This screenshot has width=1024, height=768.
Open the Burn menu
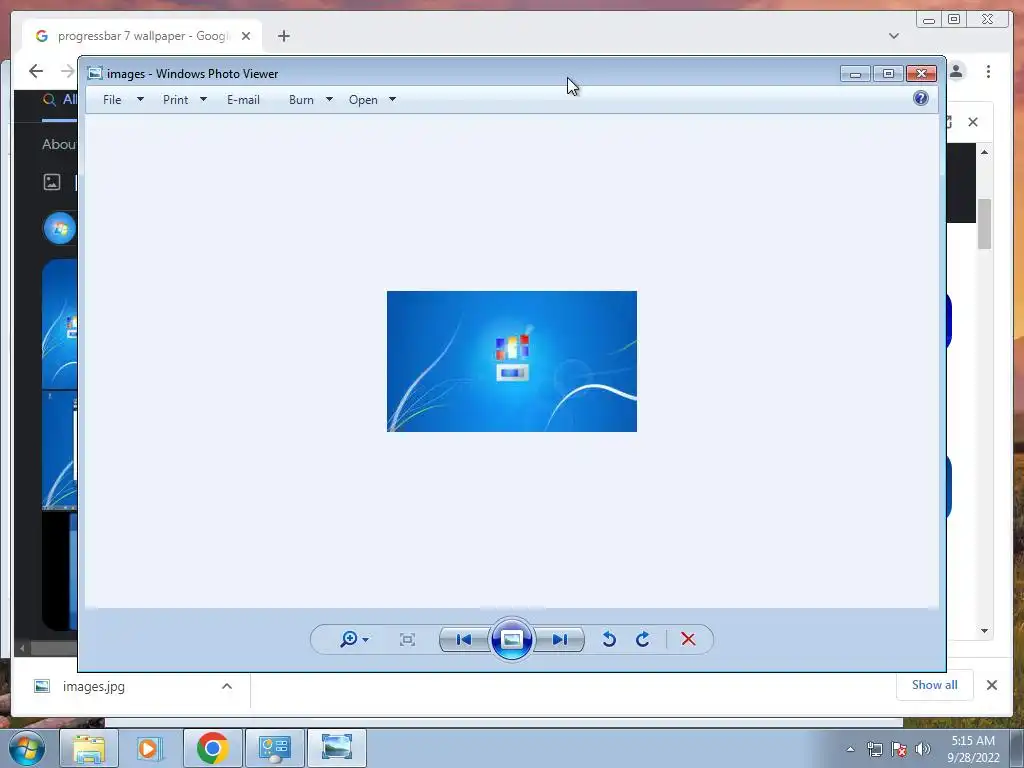301,100
